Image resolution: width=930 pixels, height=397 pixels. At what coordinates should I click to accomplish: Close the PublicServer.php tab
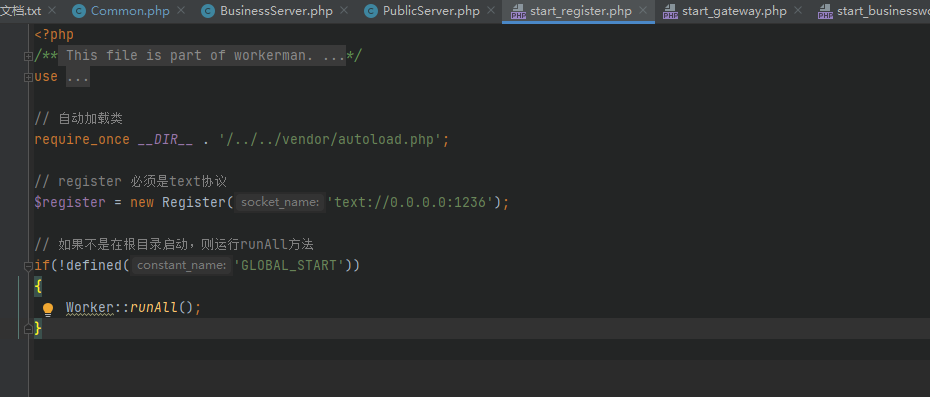pyautogui.click(x=491, y=10)
